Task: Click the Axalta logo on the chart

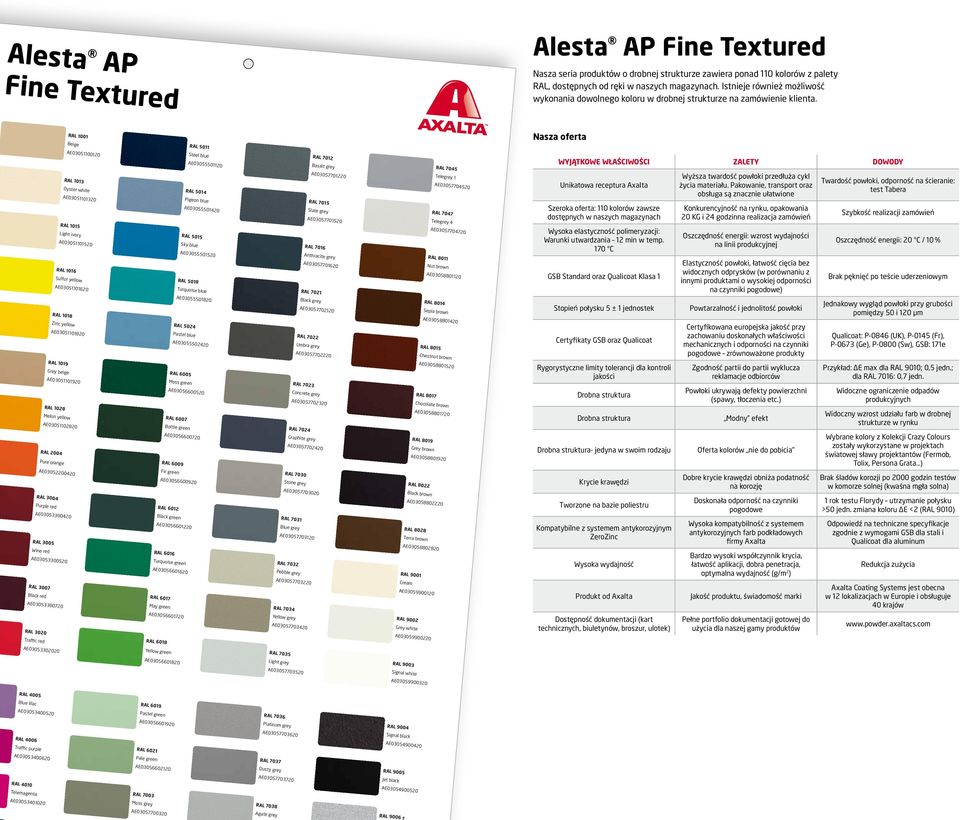Action: point(453,108)
